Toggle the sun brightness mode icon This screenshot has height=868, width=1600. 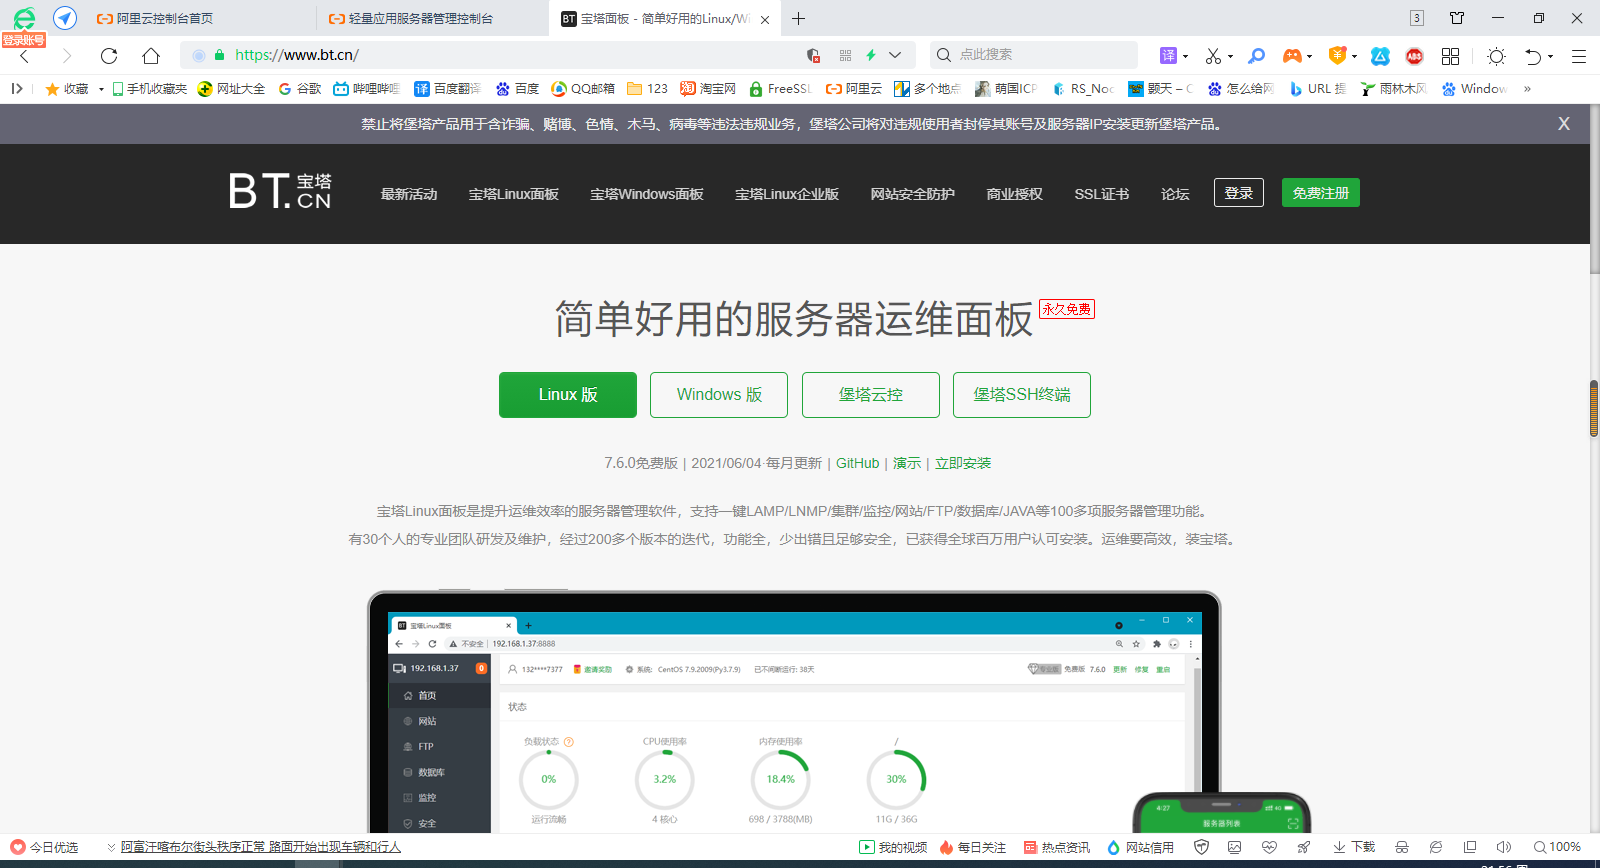tap(1496, 56)
